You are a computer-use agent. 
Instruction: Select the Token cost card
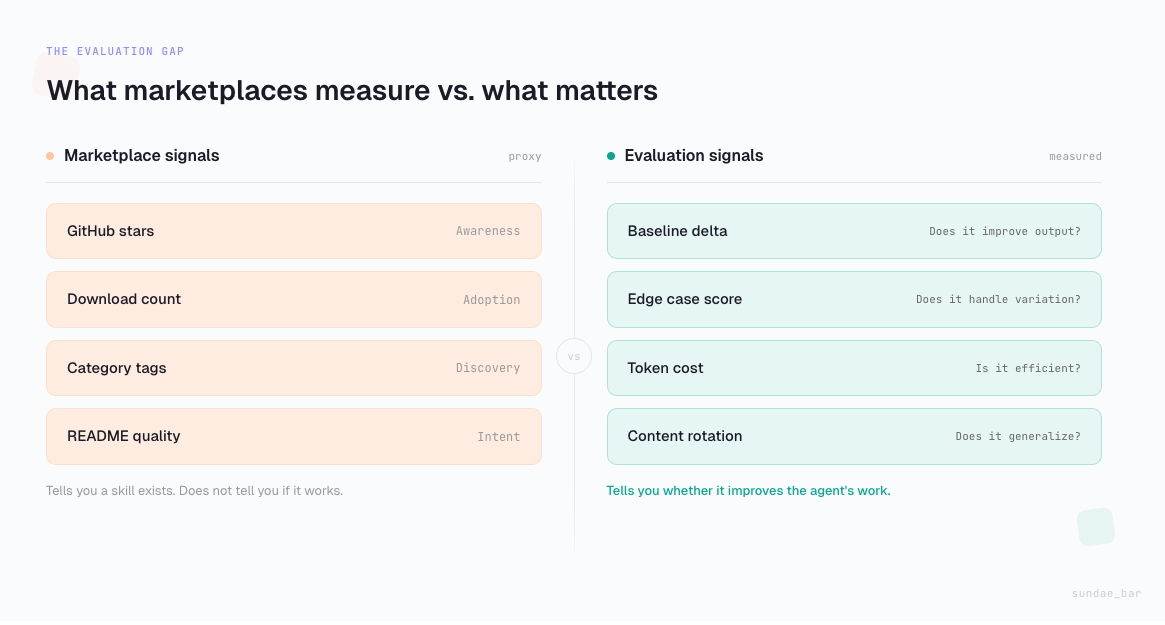pos(853,368)
